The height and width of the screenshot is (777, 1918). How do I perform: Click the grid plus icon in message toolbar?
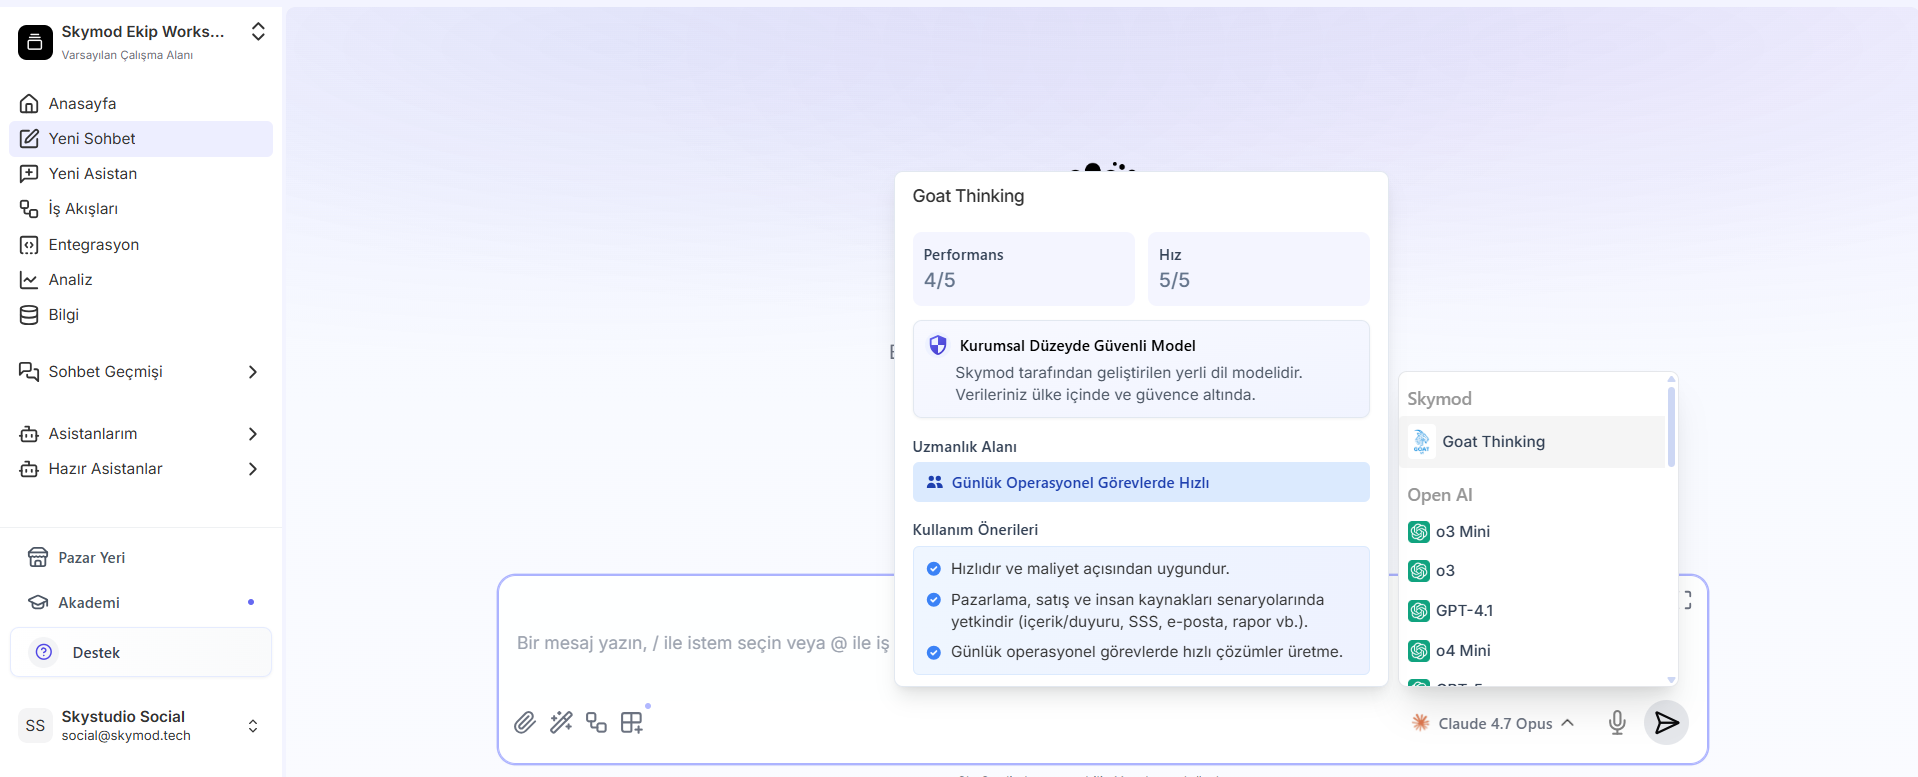click(x=632, y=722)
